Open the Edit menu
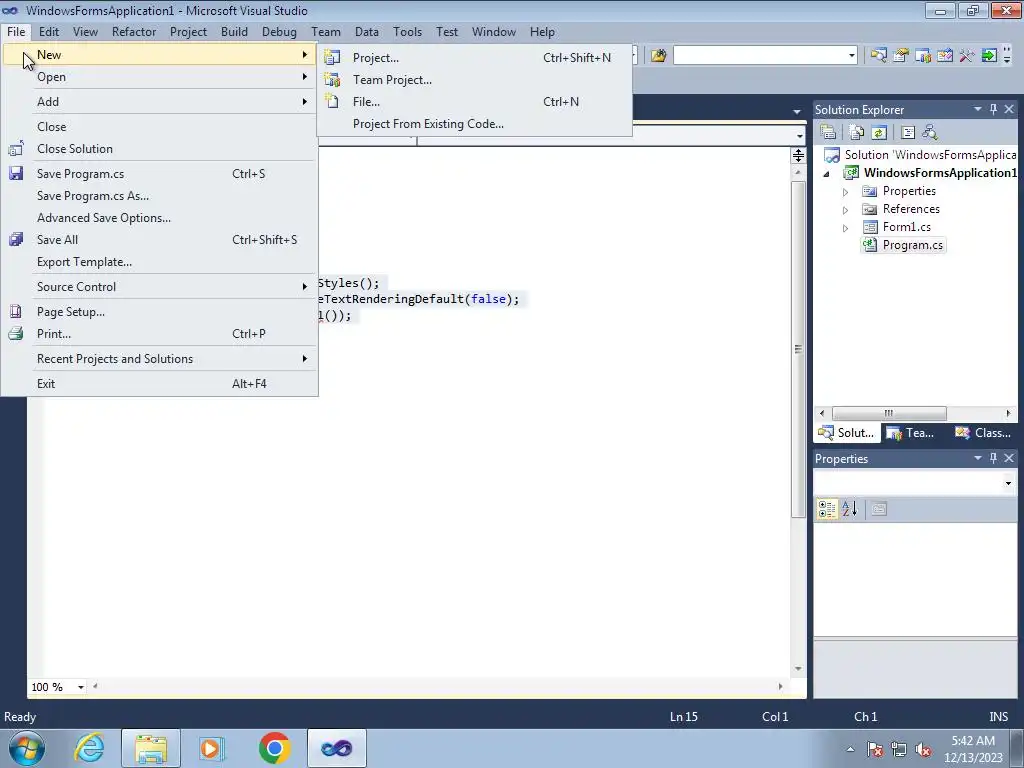This screenshot has height=768, width=1024. tap(48, 31)
